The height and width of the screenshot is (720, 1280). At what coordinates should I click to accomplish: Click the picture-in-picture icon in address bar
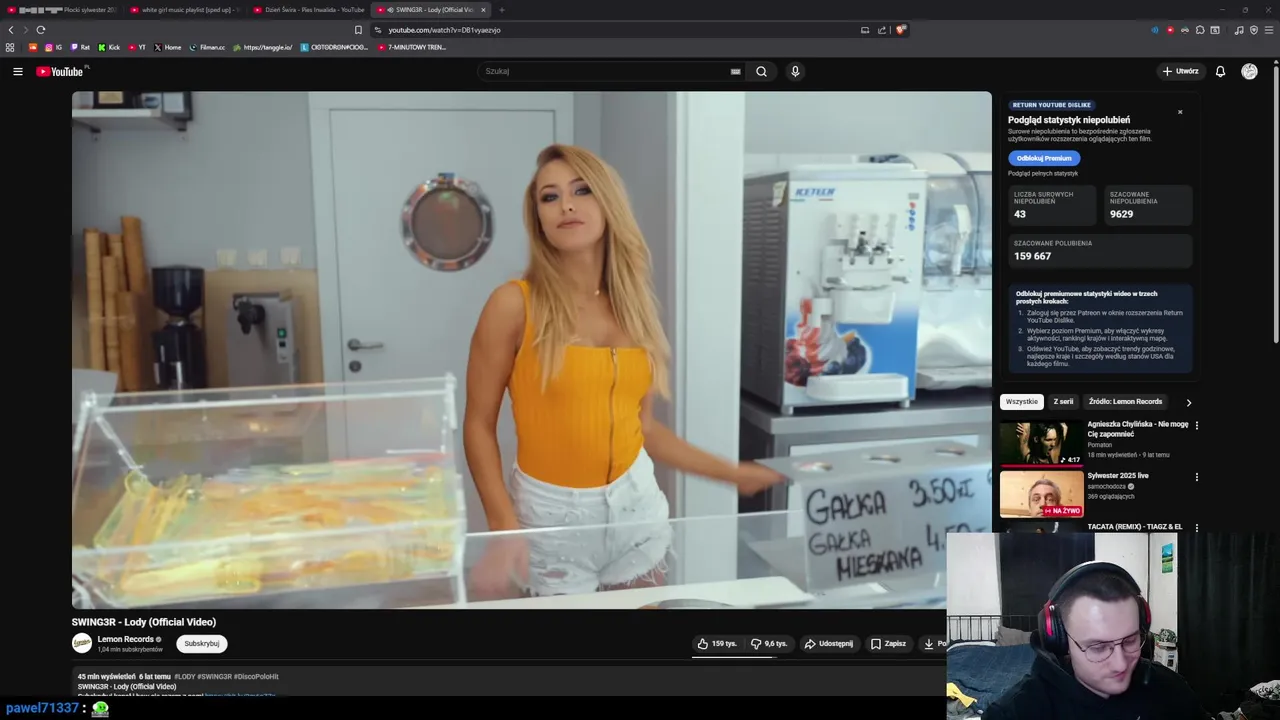[x=865, y=30]
